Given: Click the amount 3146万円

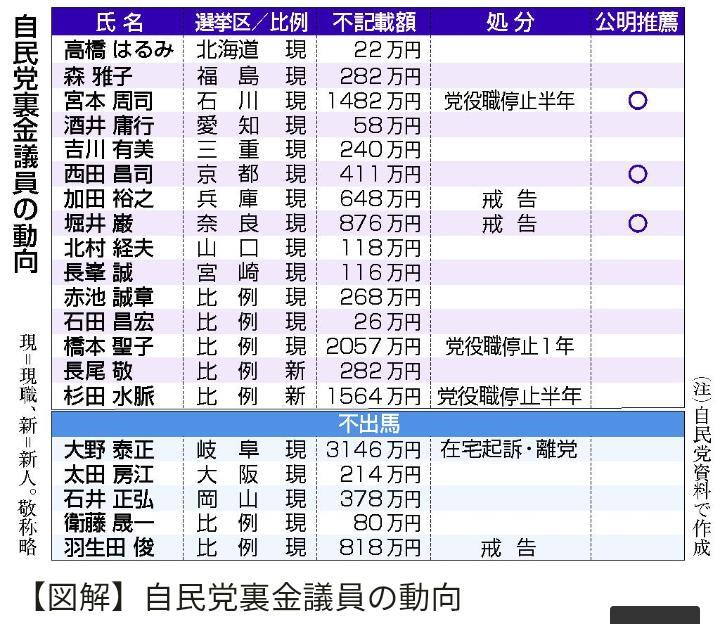Looking at the screenshot, I should 373,450.
